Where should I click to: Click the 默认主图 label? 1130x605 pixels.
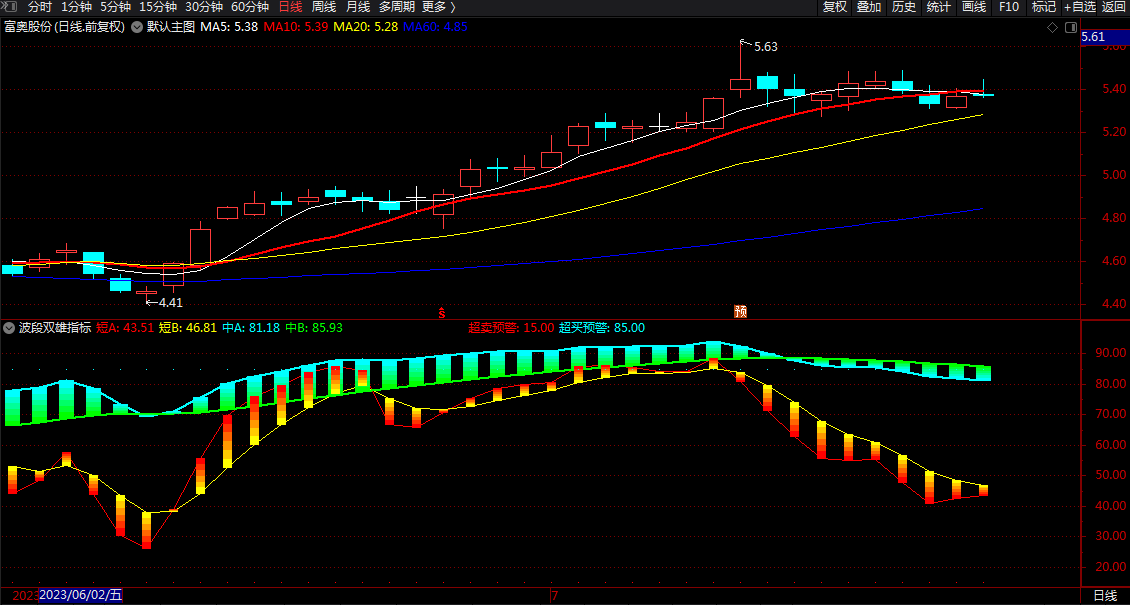[x=171, y=27]
